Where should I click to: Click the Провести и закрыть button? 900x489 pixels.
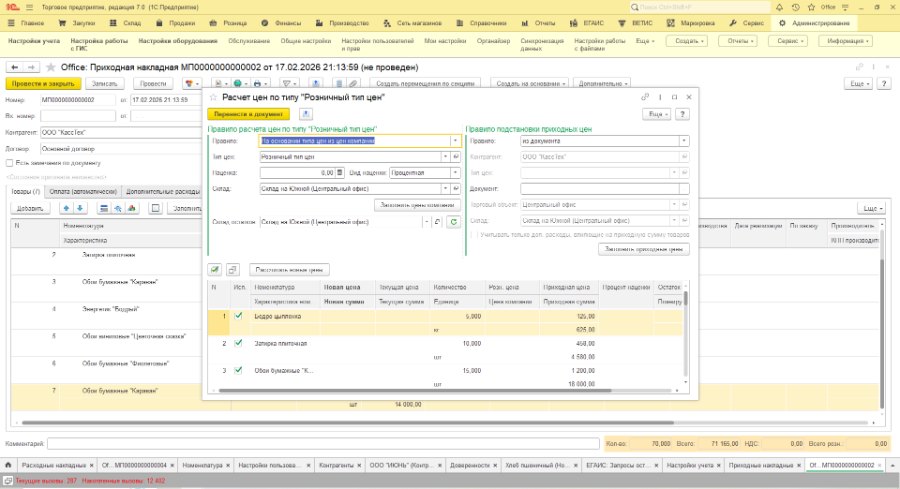43,84
